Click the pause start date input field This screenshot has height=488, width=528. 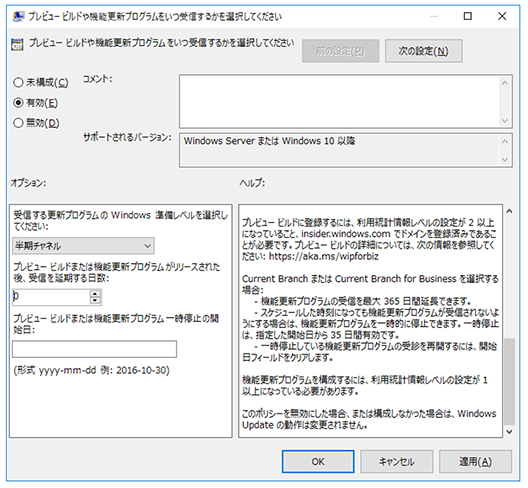(x=94, y=349)
